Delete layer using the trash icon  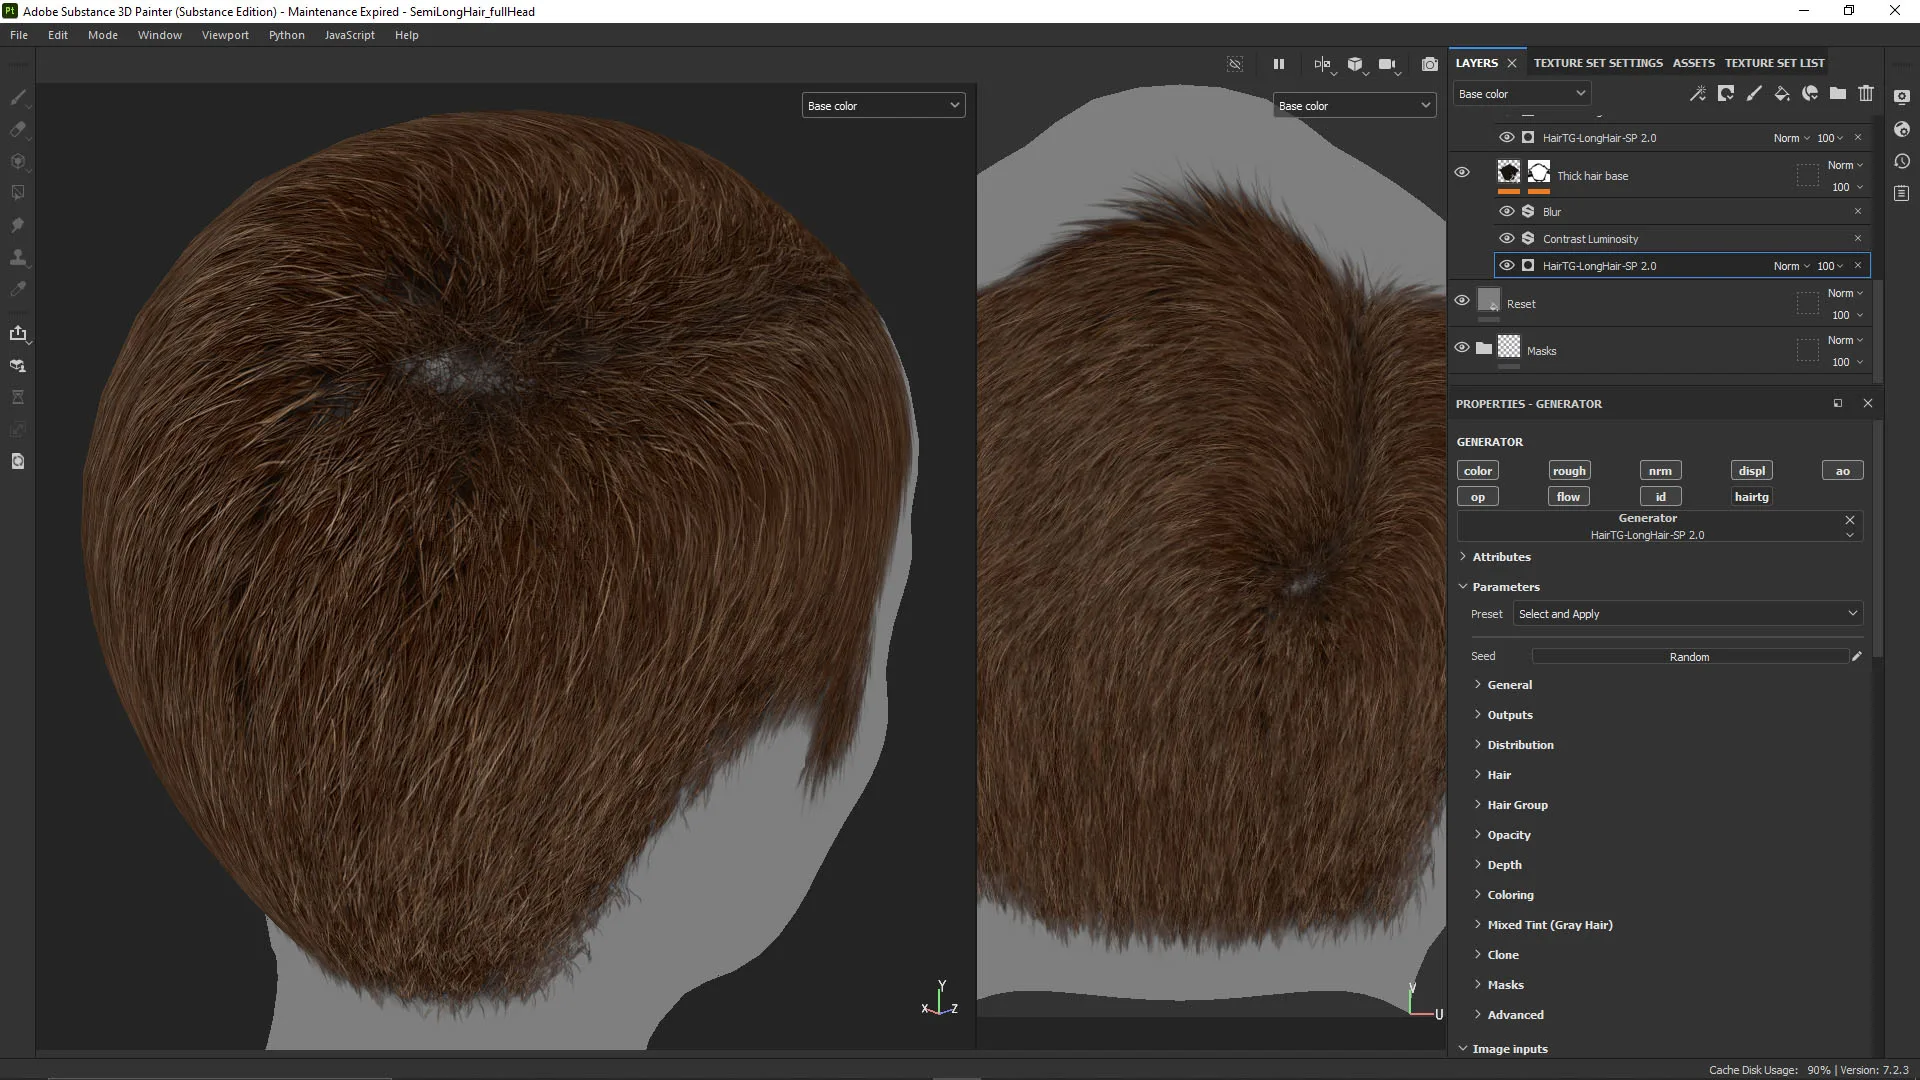pyautogui.click(x=1866, y=93)
